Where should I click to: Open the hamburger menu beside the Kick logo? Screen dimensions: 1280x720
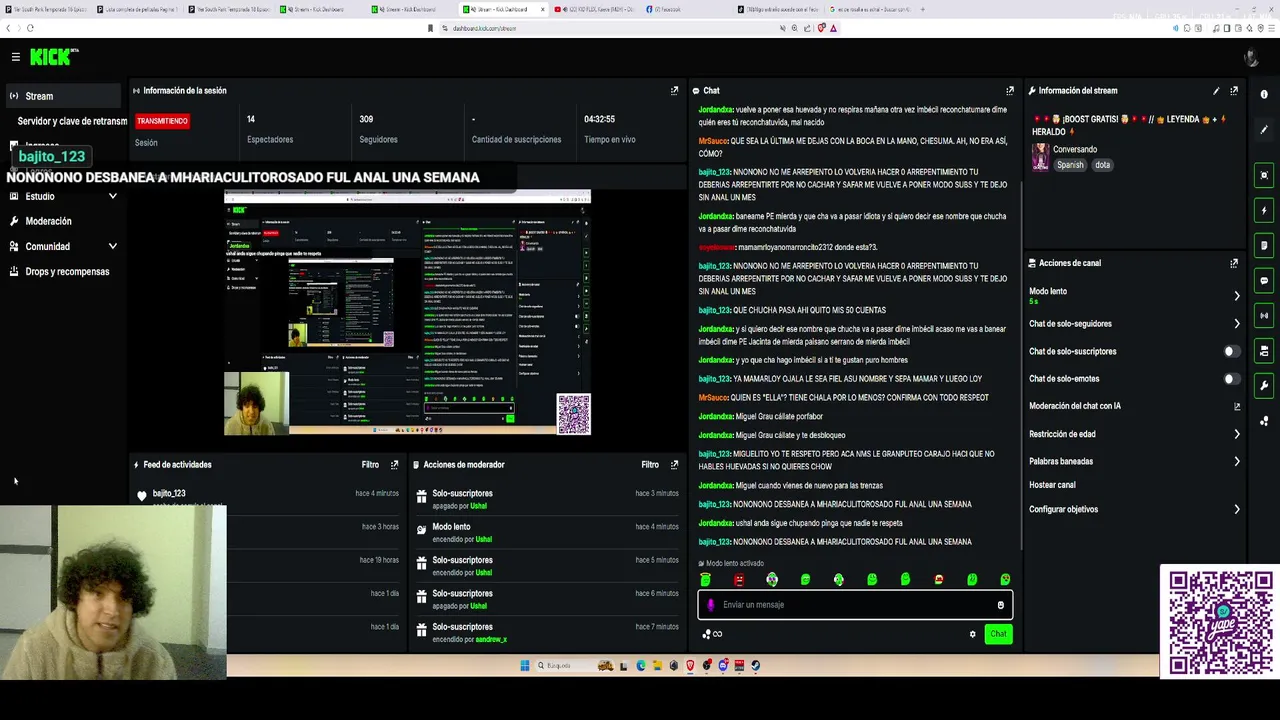[15, 57]
